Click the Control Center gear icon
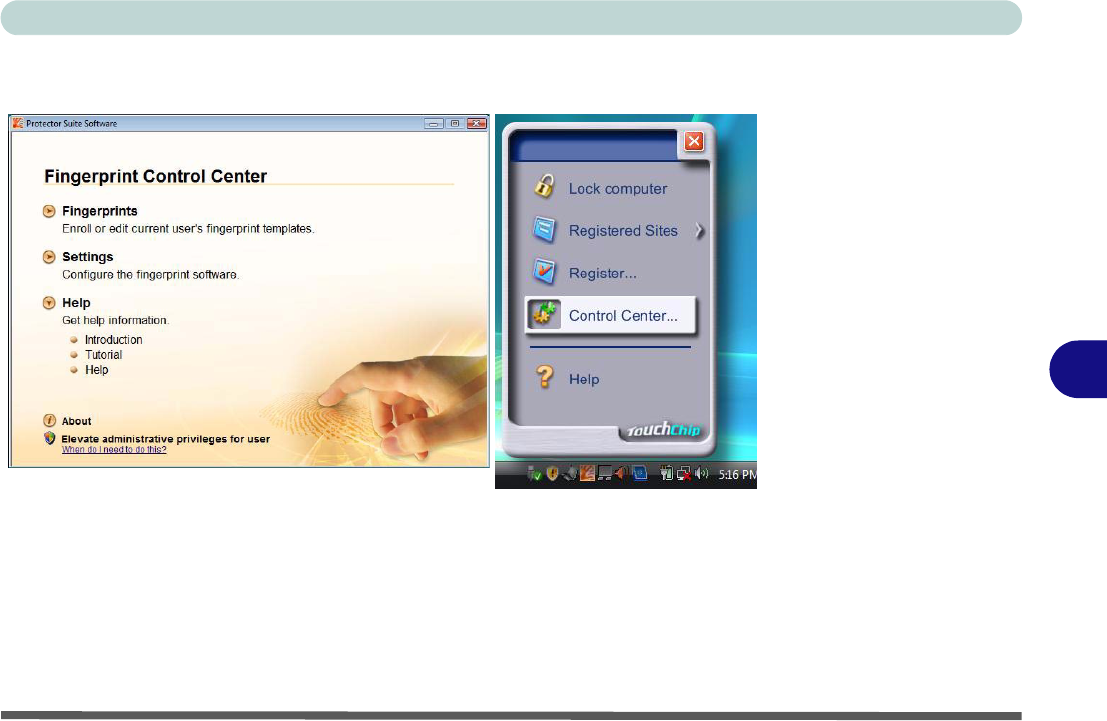The width and height of the screenshot is (1107, 721). (x=544, y=315)
